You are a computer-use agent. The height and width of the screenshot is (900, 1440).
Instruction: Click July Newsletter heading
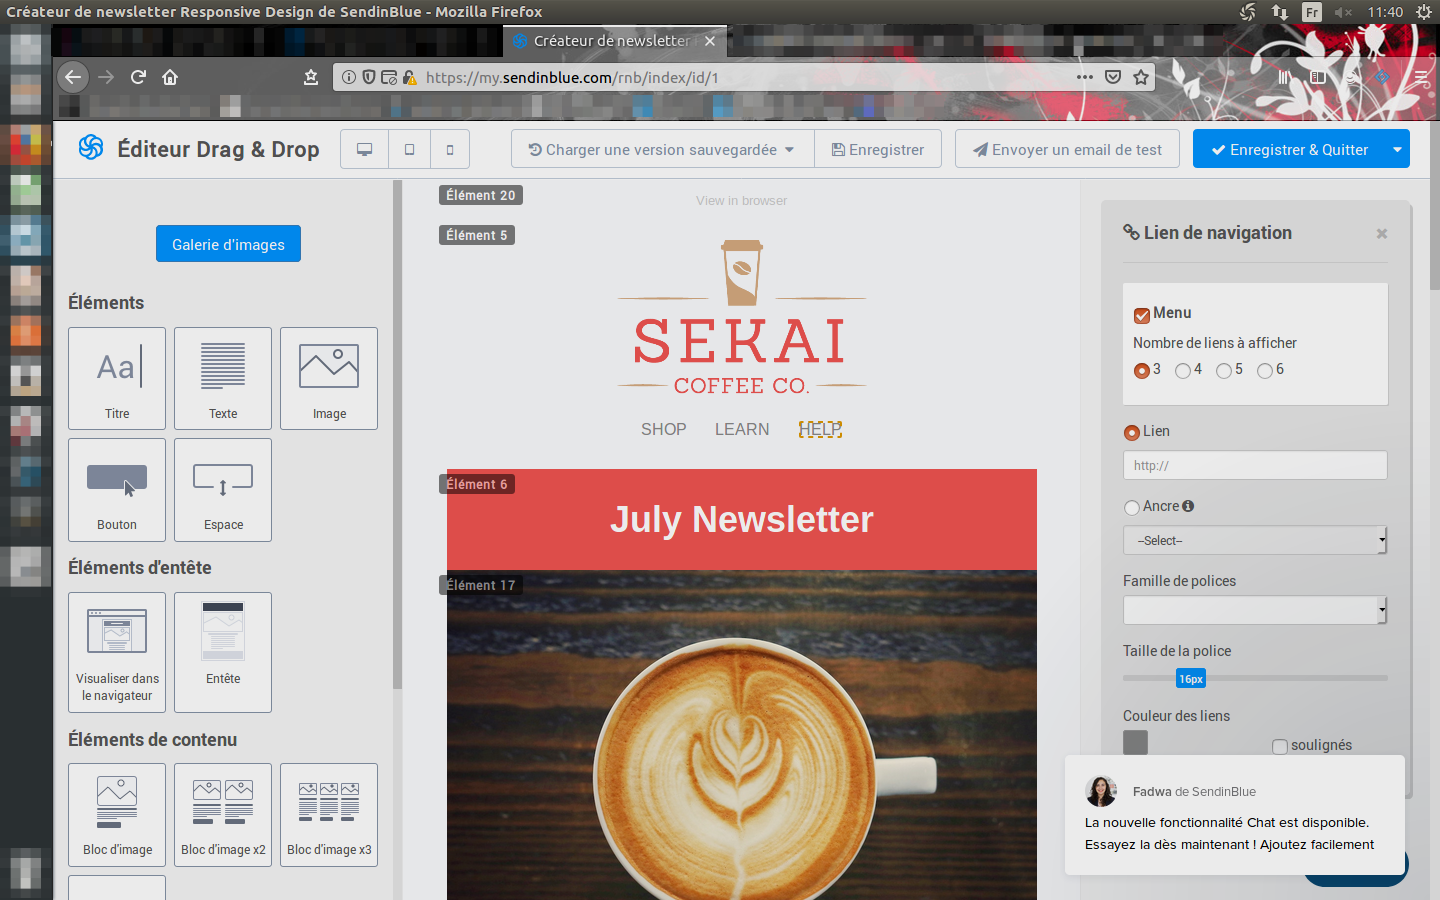(742, 520)
